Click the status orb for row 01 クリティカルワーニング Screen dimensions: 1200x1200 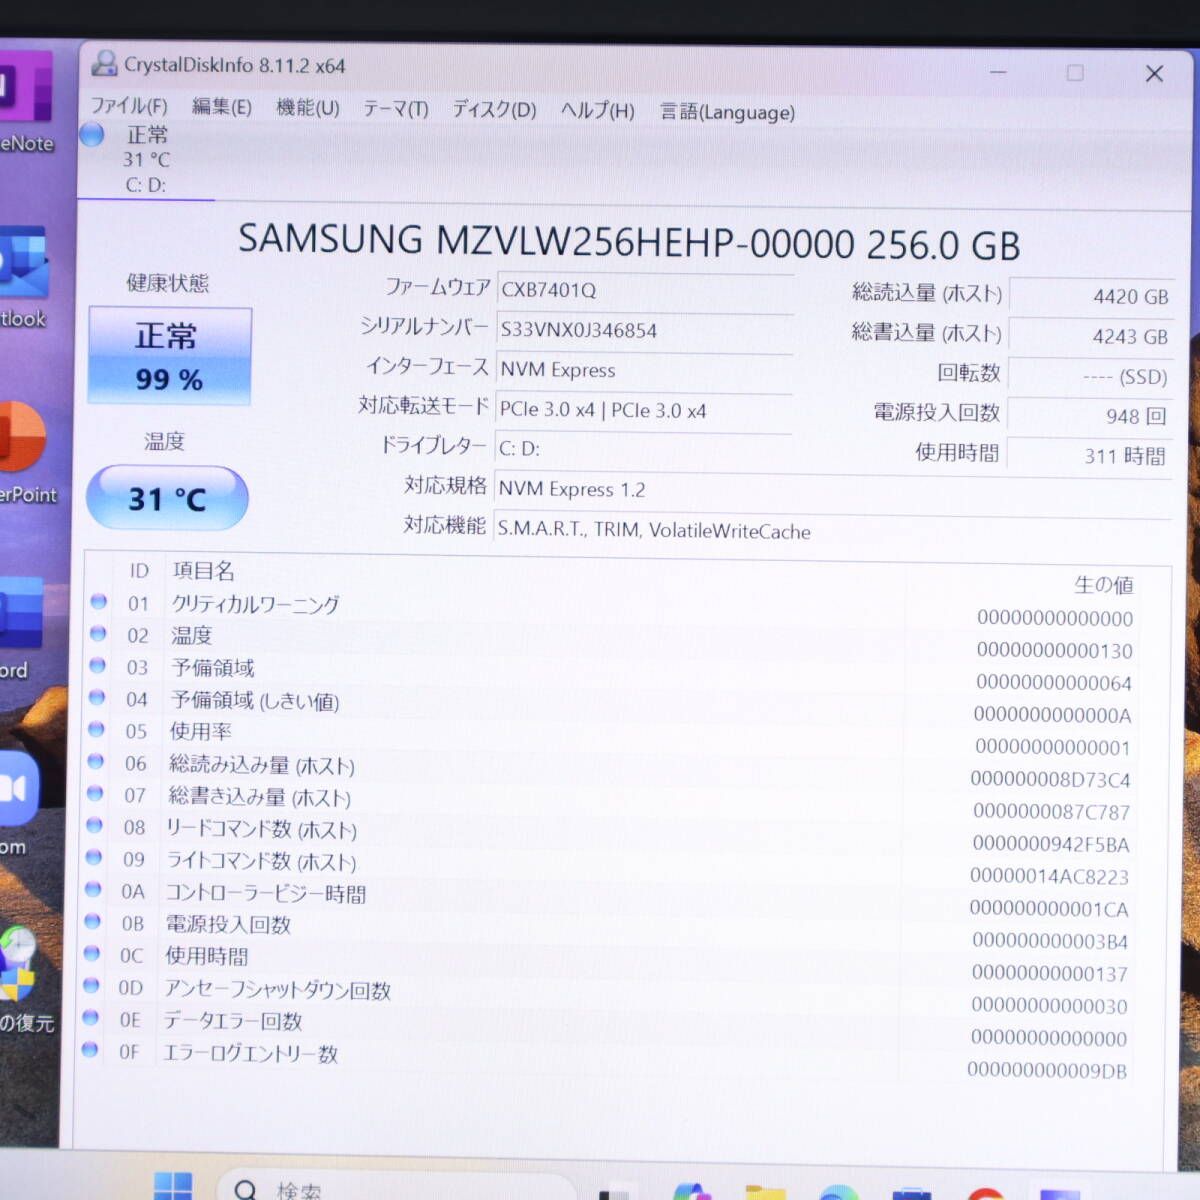tap(98, 602)
